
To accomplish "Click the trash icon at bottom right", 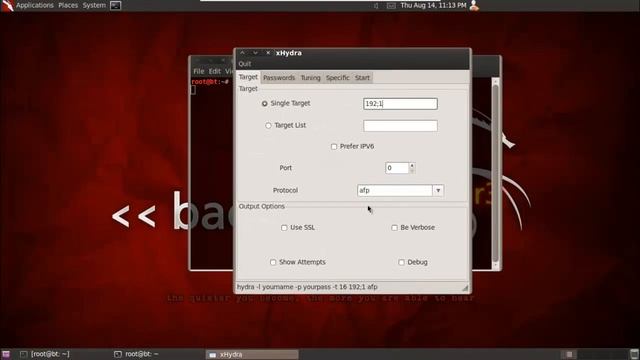I will 634,354.
